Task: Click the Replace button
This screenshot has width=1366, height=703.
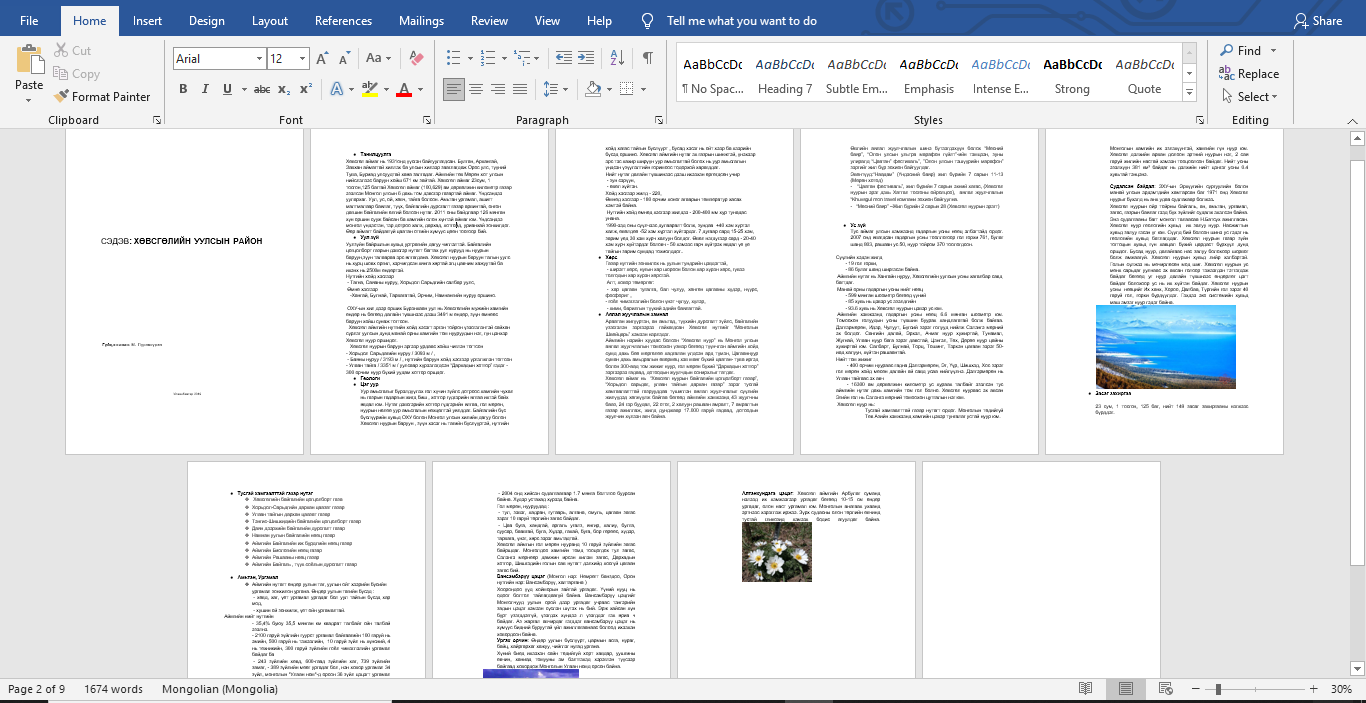Action: 1249,73
